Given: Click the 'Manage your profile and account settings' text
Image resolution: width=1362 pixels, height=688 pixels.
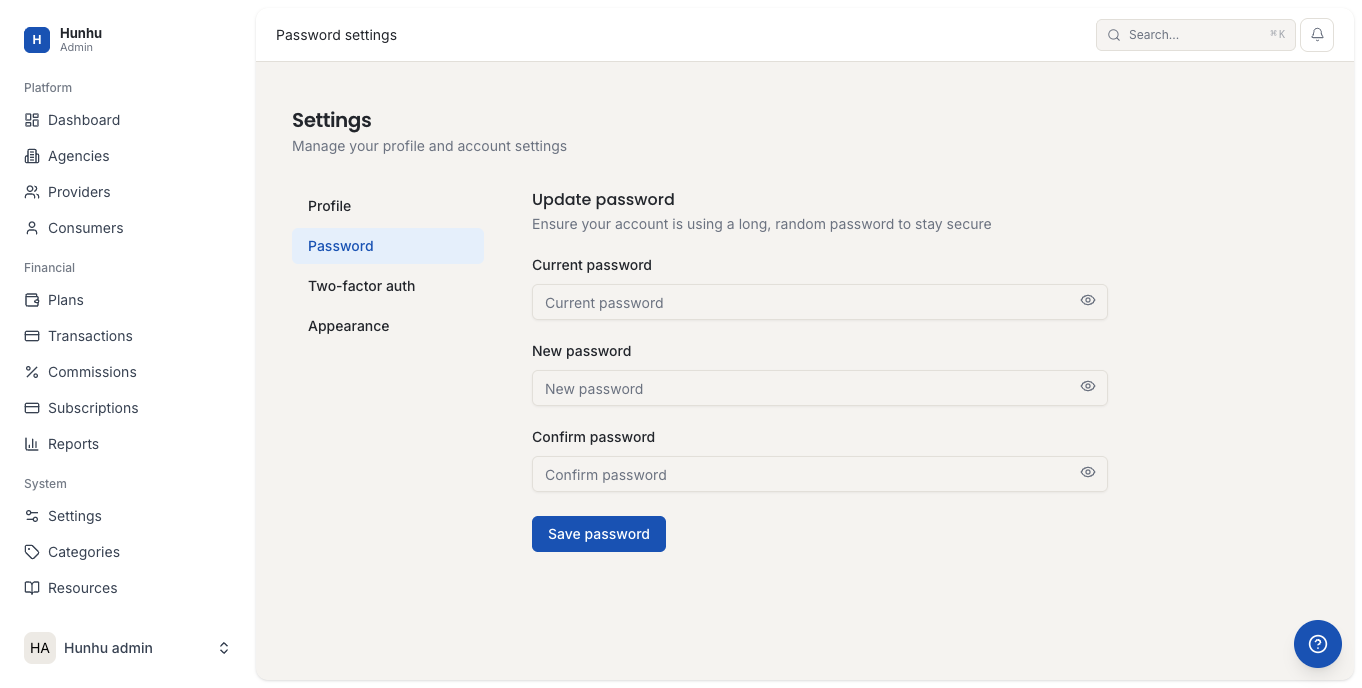Looking at the screenshot, I should 429,146.
